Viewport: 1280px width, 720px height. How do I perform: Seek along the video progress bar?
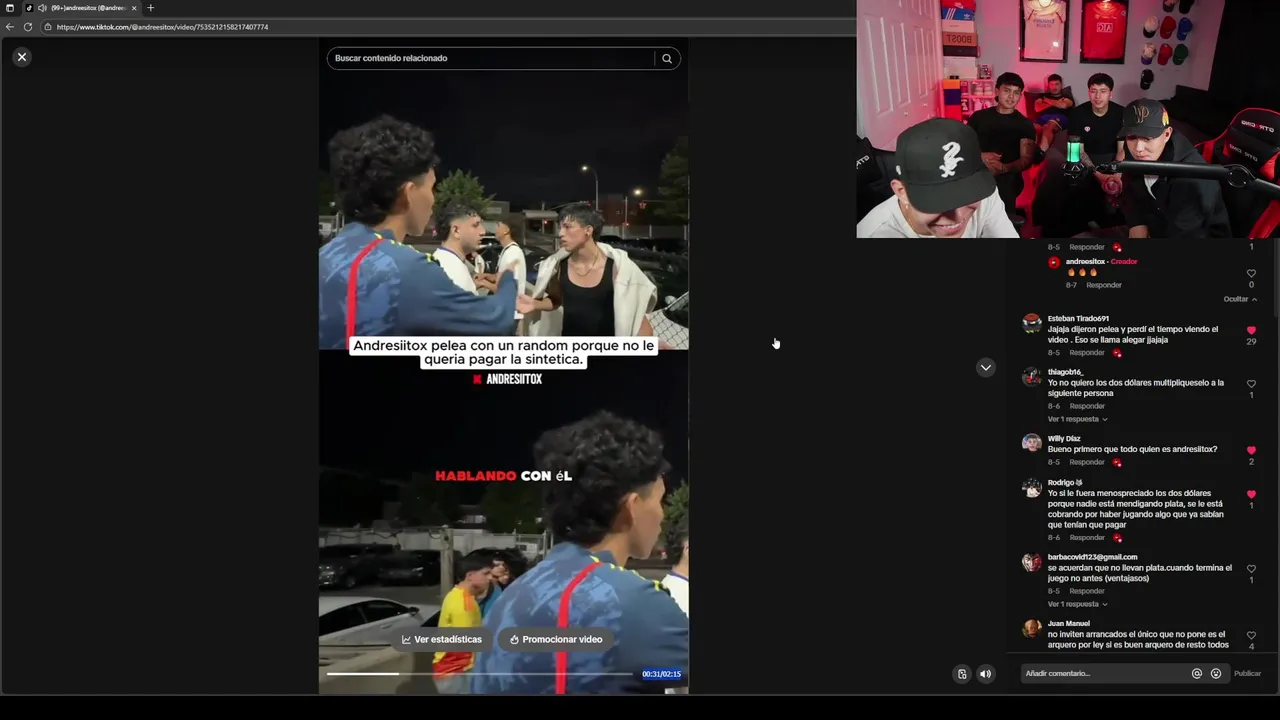click(x=480, y=674)
